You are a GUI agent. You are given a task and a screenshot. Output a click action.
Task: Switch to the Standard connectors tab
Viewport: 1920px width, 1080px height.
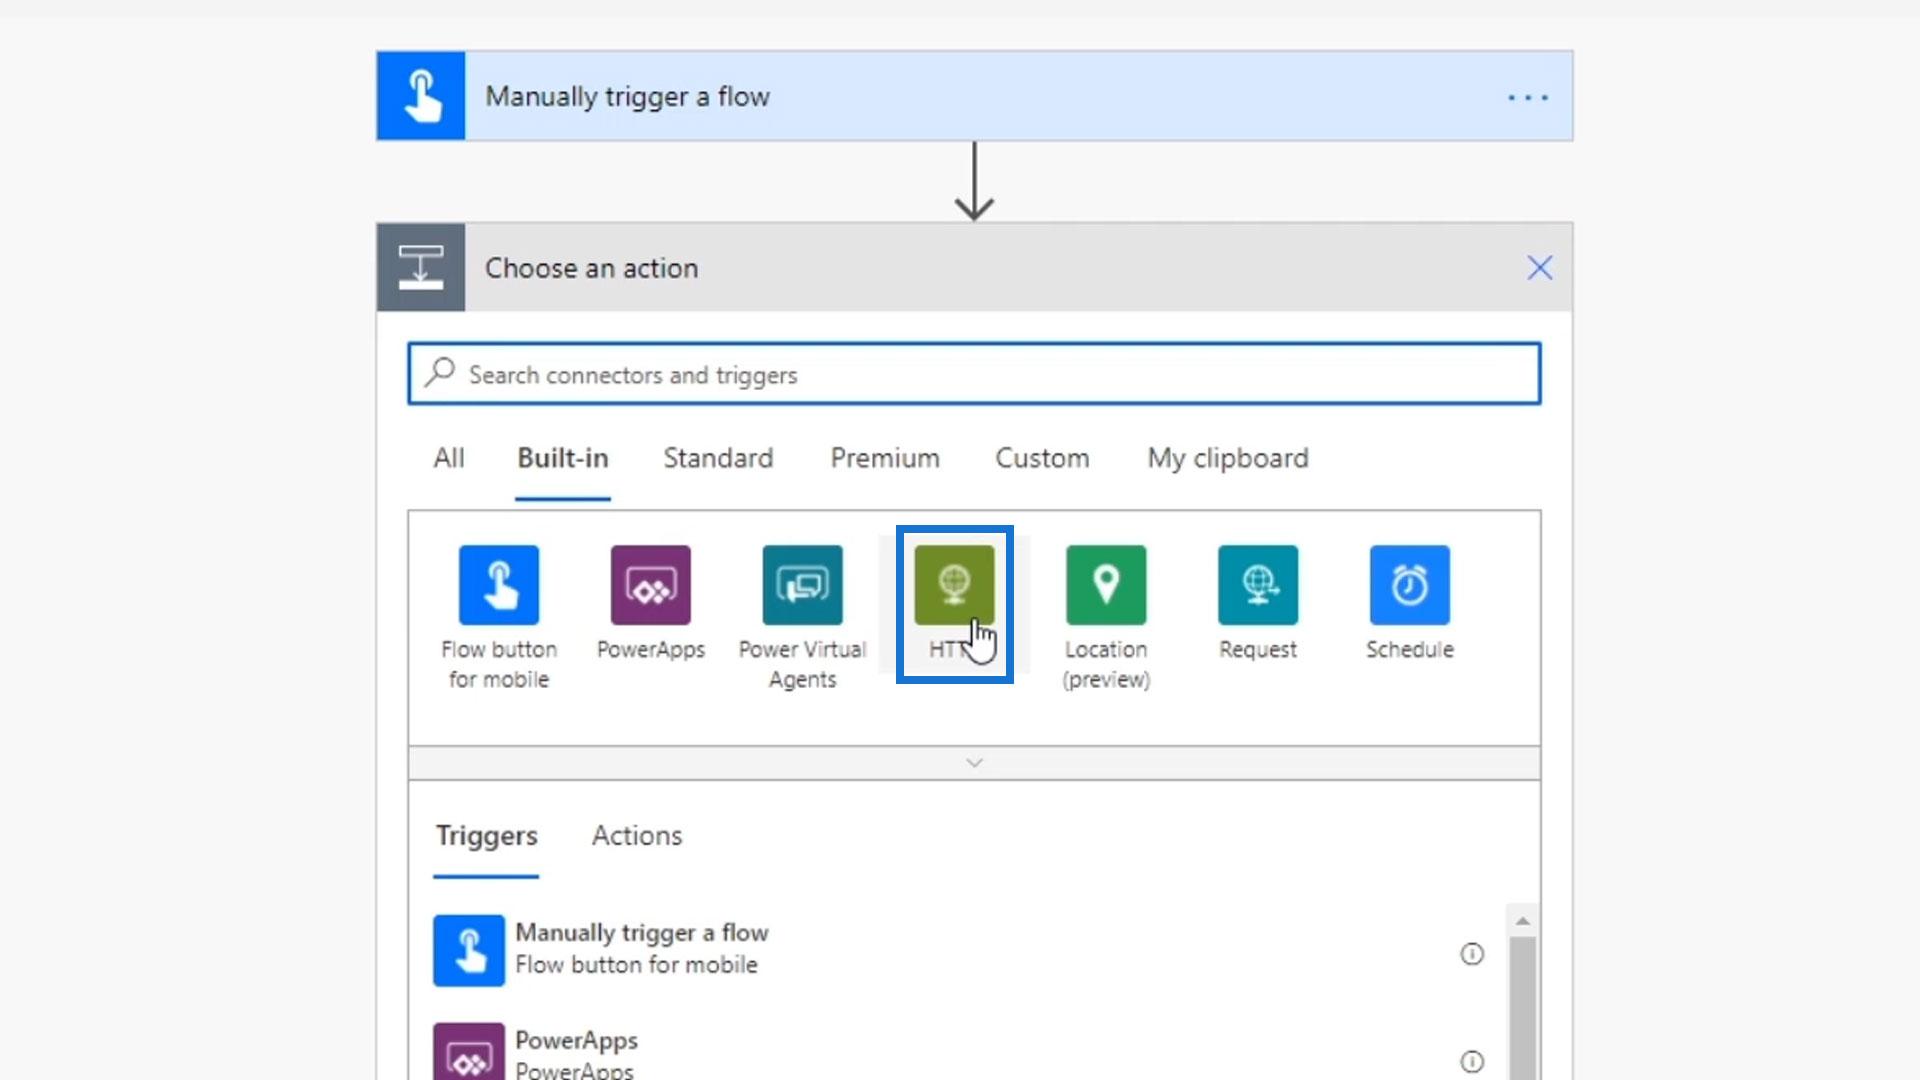click(718, 458)
